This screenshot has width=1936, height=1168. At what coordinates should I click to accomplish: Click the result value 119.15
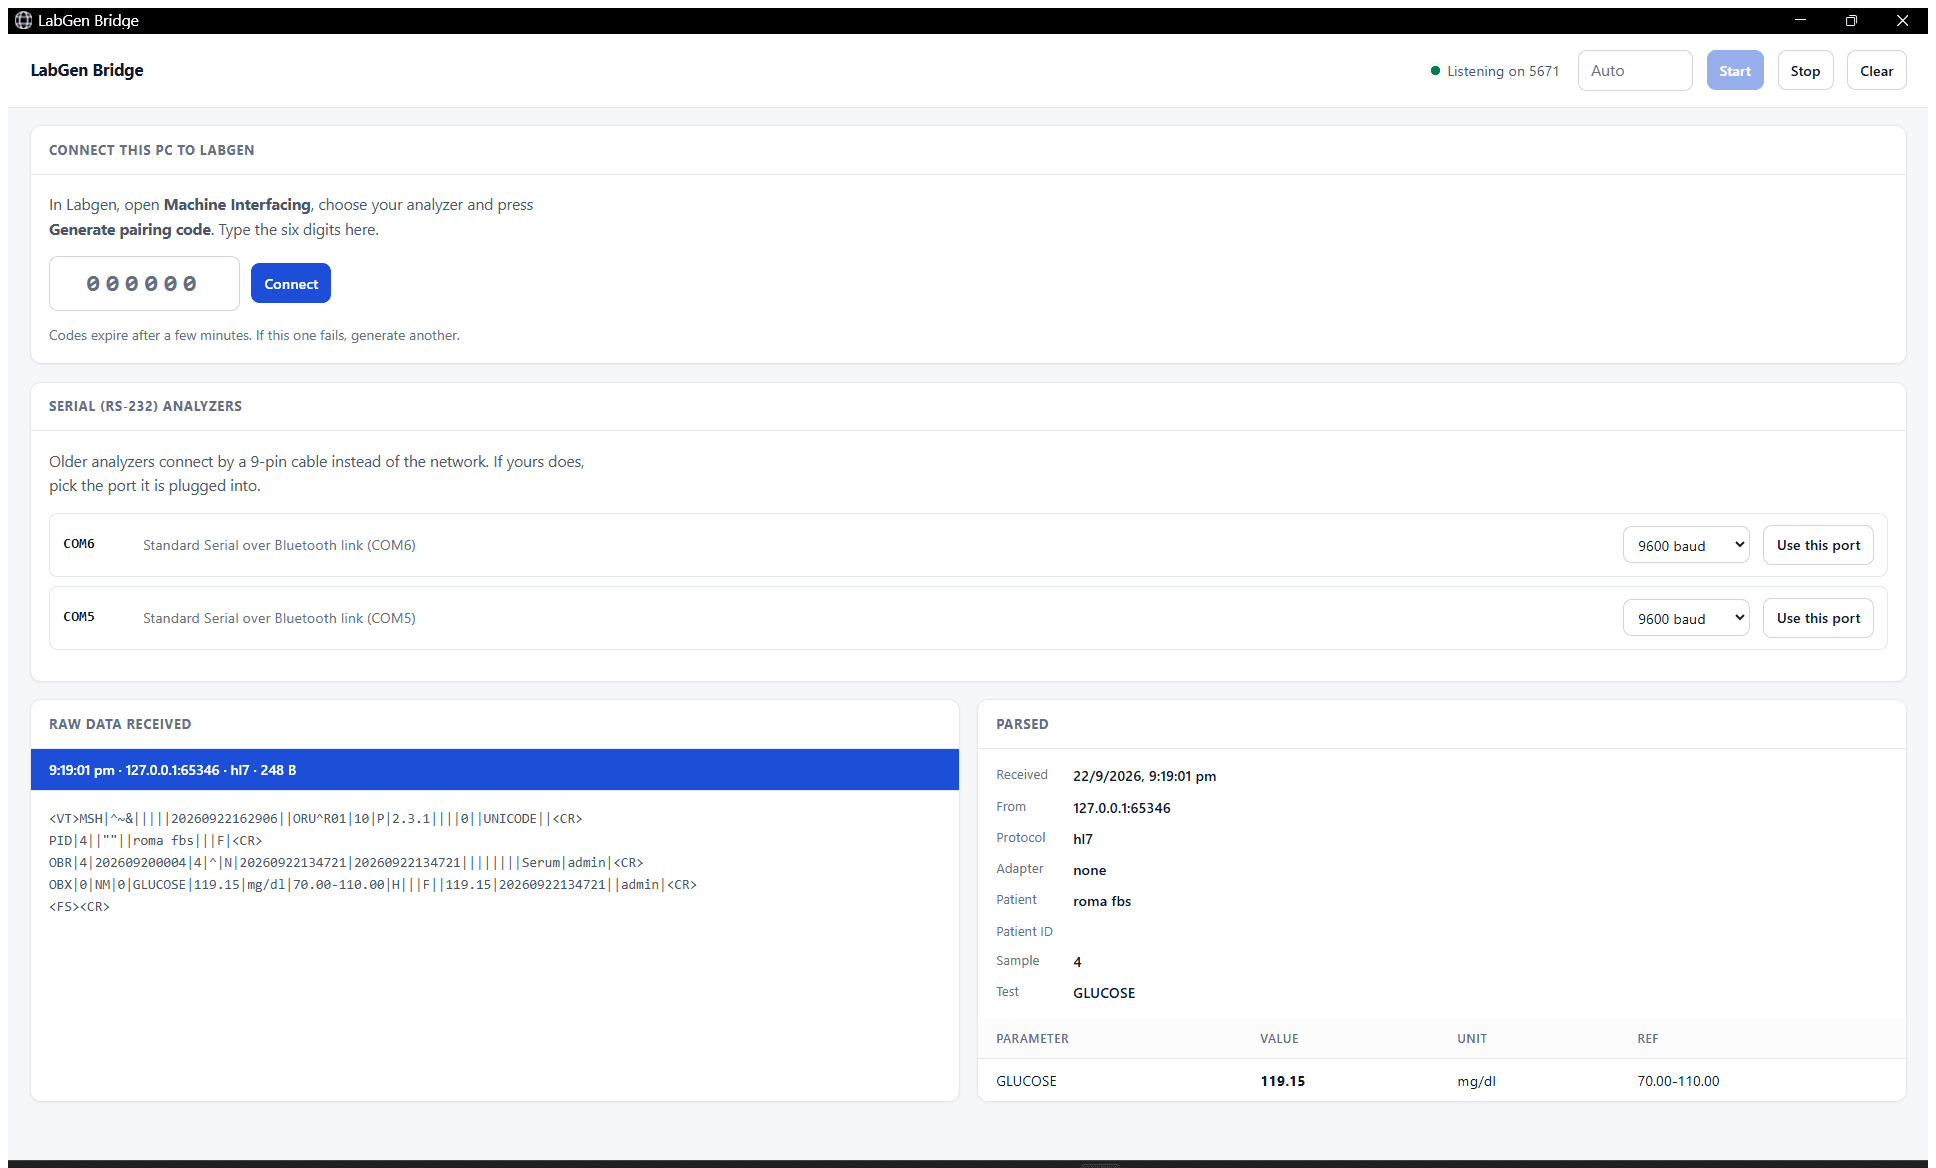click(x=1282, y=1081)
